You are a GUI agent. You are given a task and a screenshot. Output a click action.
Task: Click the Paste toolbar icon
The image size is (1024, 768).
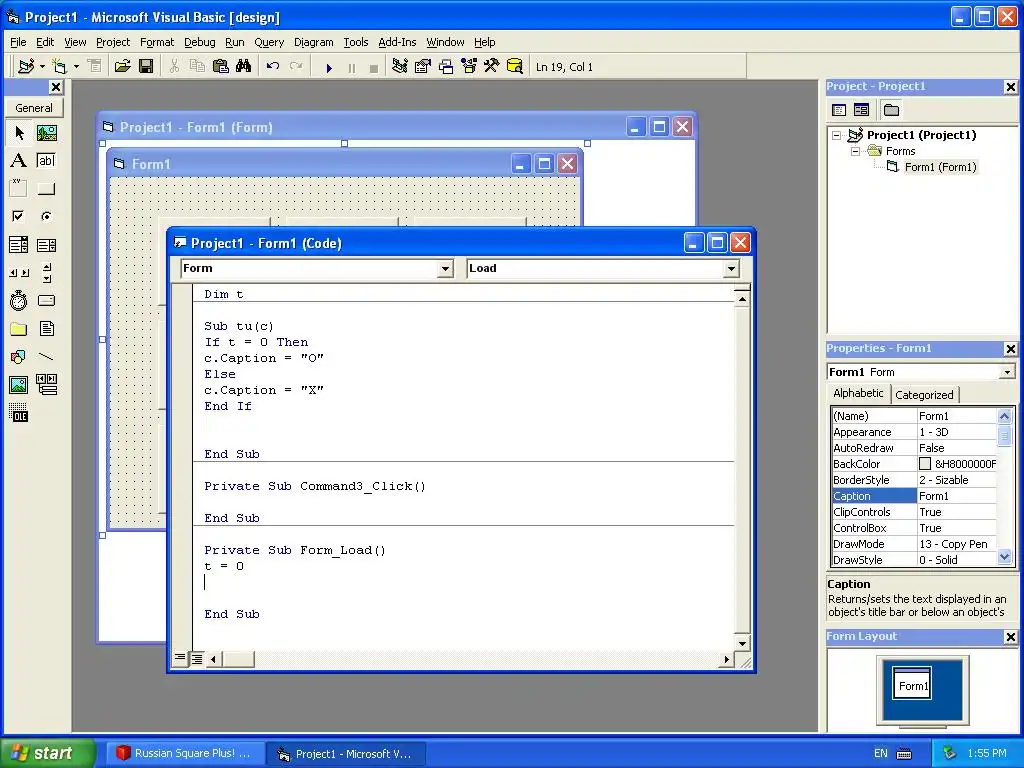tap(221, 67)
